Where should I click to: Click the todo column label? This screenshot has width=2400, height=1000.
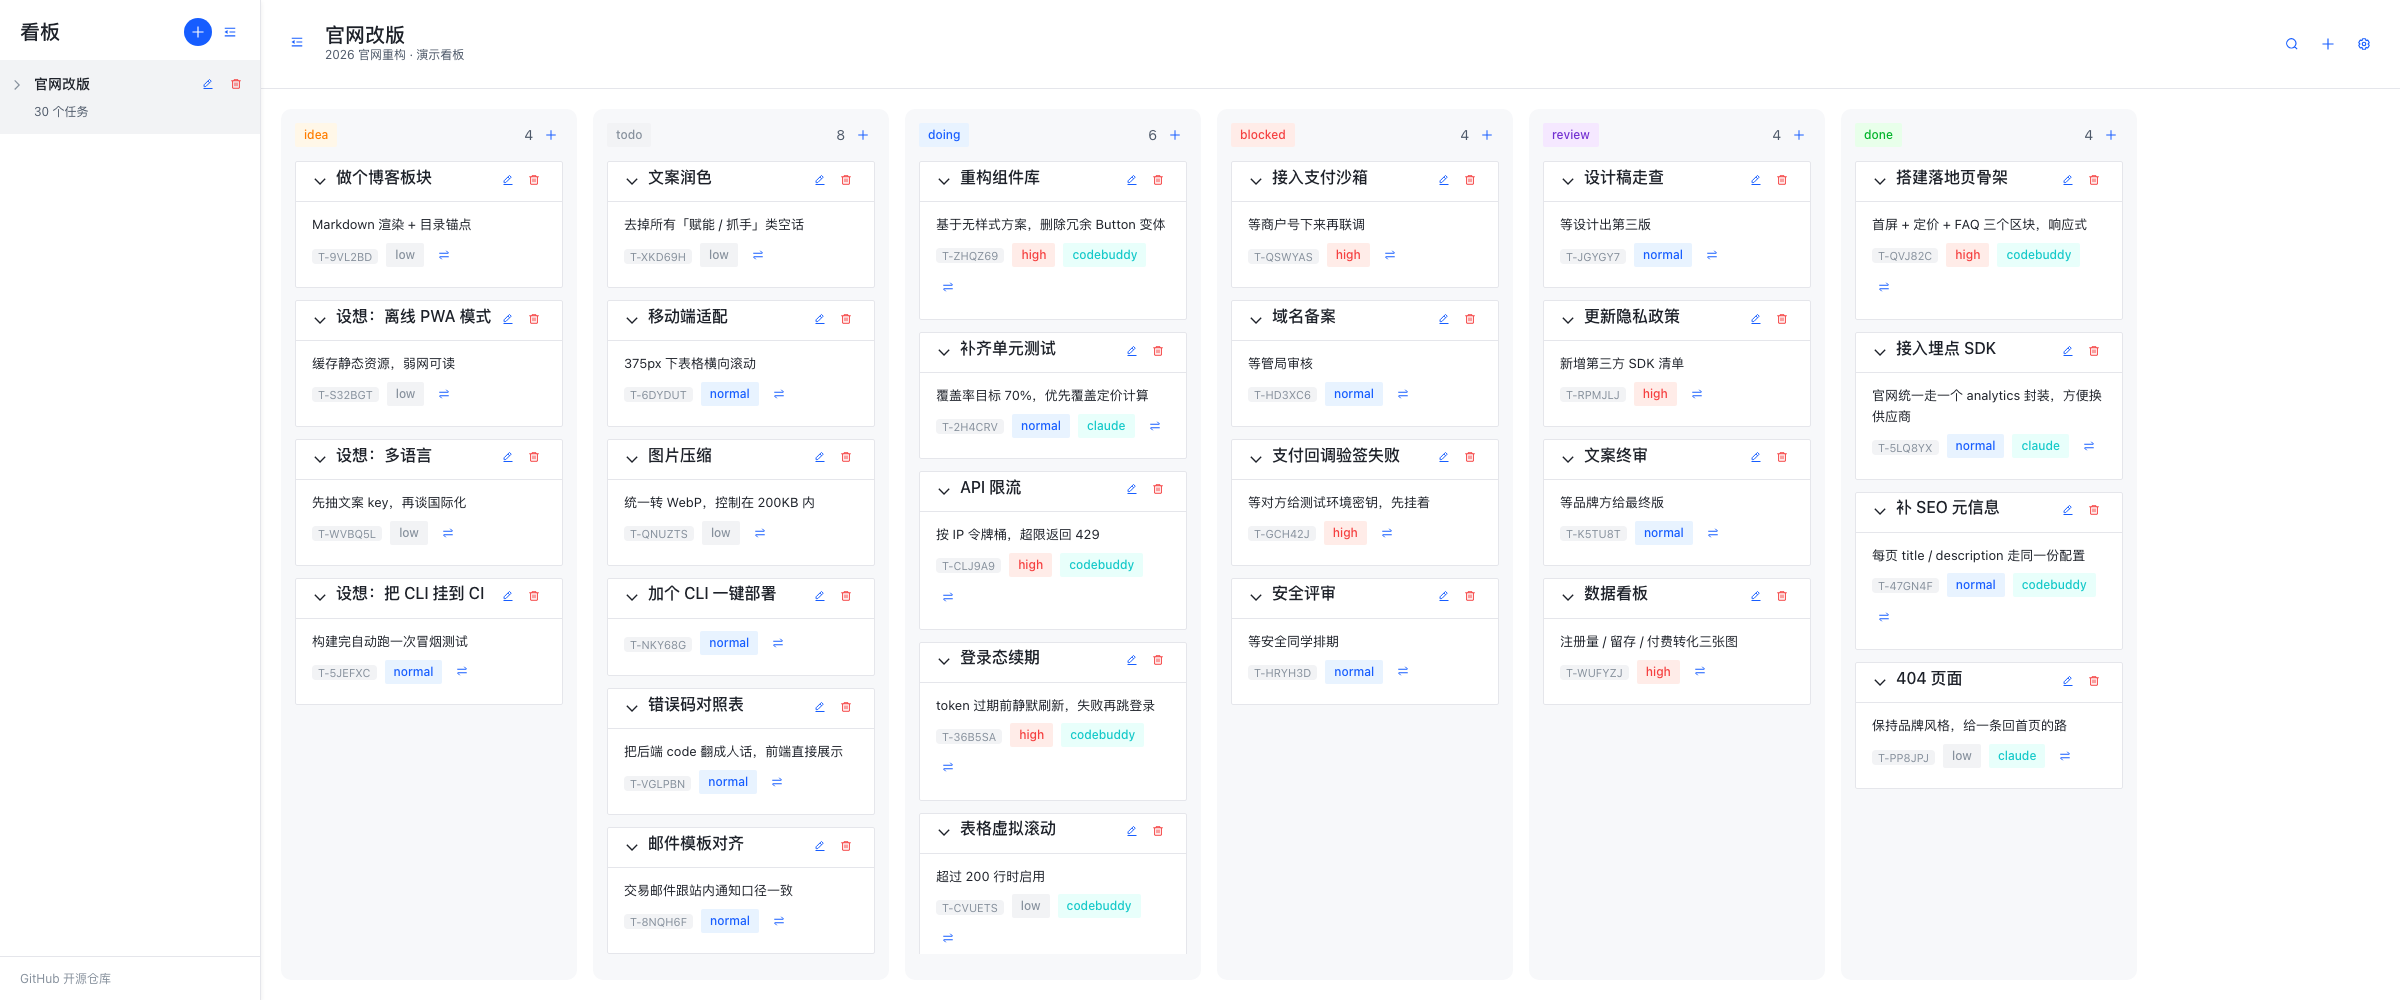pyautogui.click(x=629, y=135)
